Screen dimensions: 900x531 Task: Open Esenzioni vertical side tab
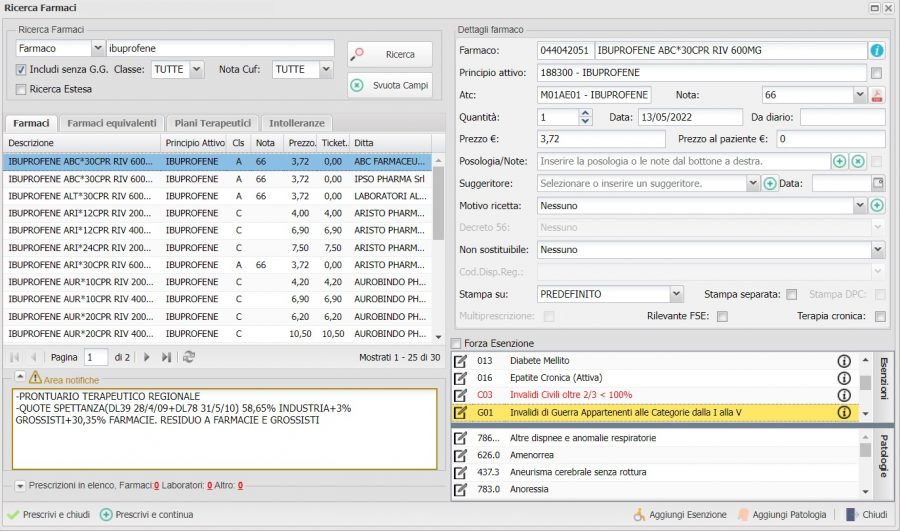coord(883,379)
